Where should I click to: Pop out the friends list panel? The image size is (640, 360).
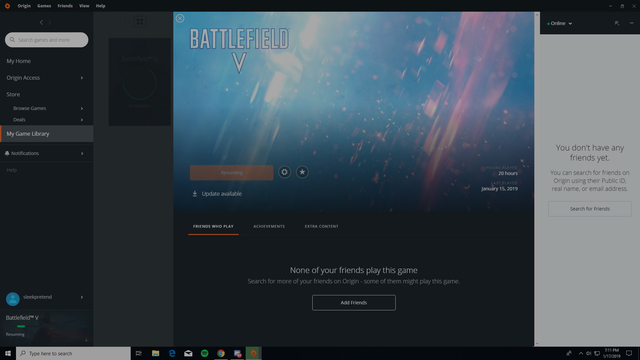click(x=617, y=23)
